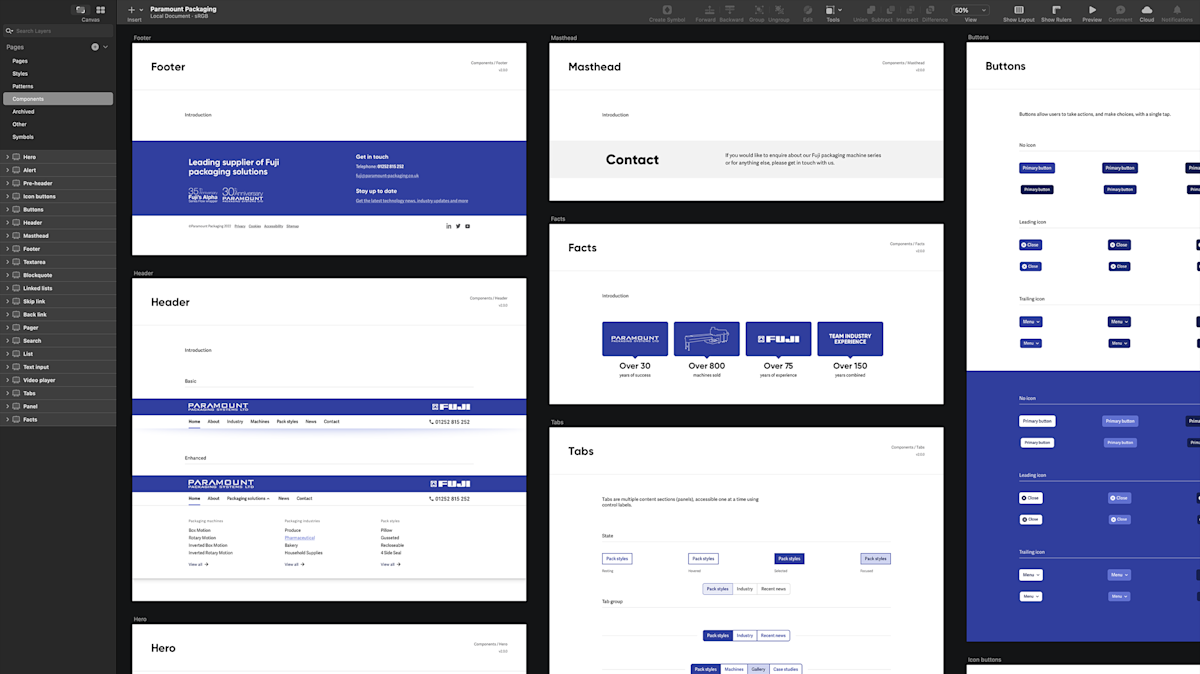Click Packaging solutions in the Enhanced header
The image size is (1200, 674).
[x=248, y=498]
